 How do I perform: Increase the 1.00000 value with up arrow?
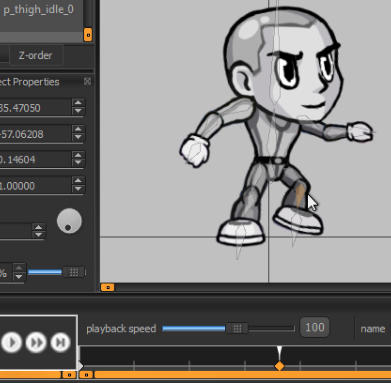coord(78,181)
